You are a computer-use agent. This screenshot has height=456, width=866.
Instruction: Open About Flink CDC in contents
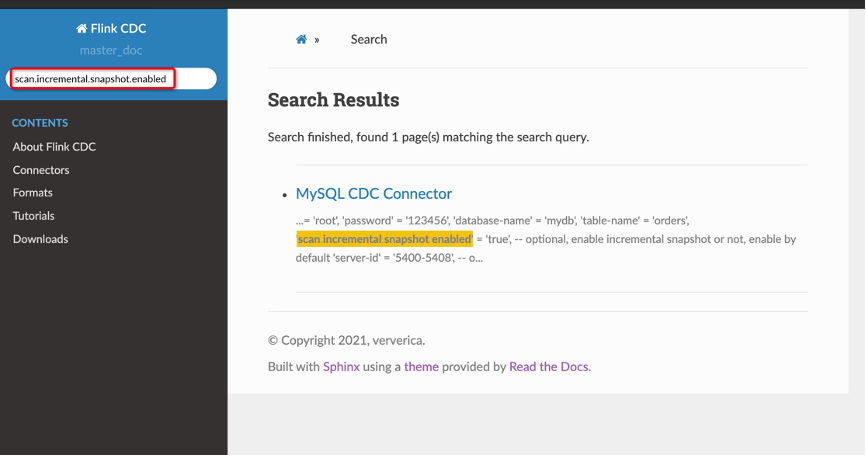click(54, 147)
